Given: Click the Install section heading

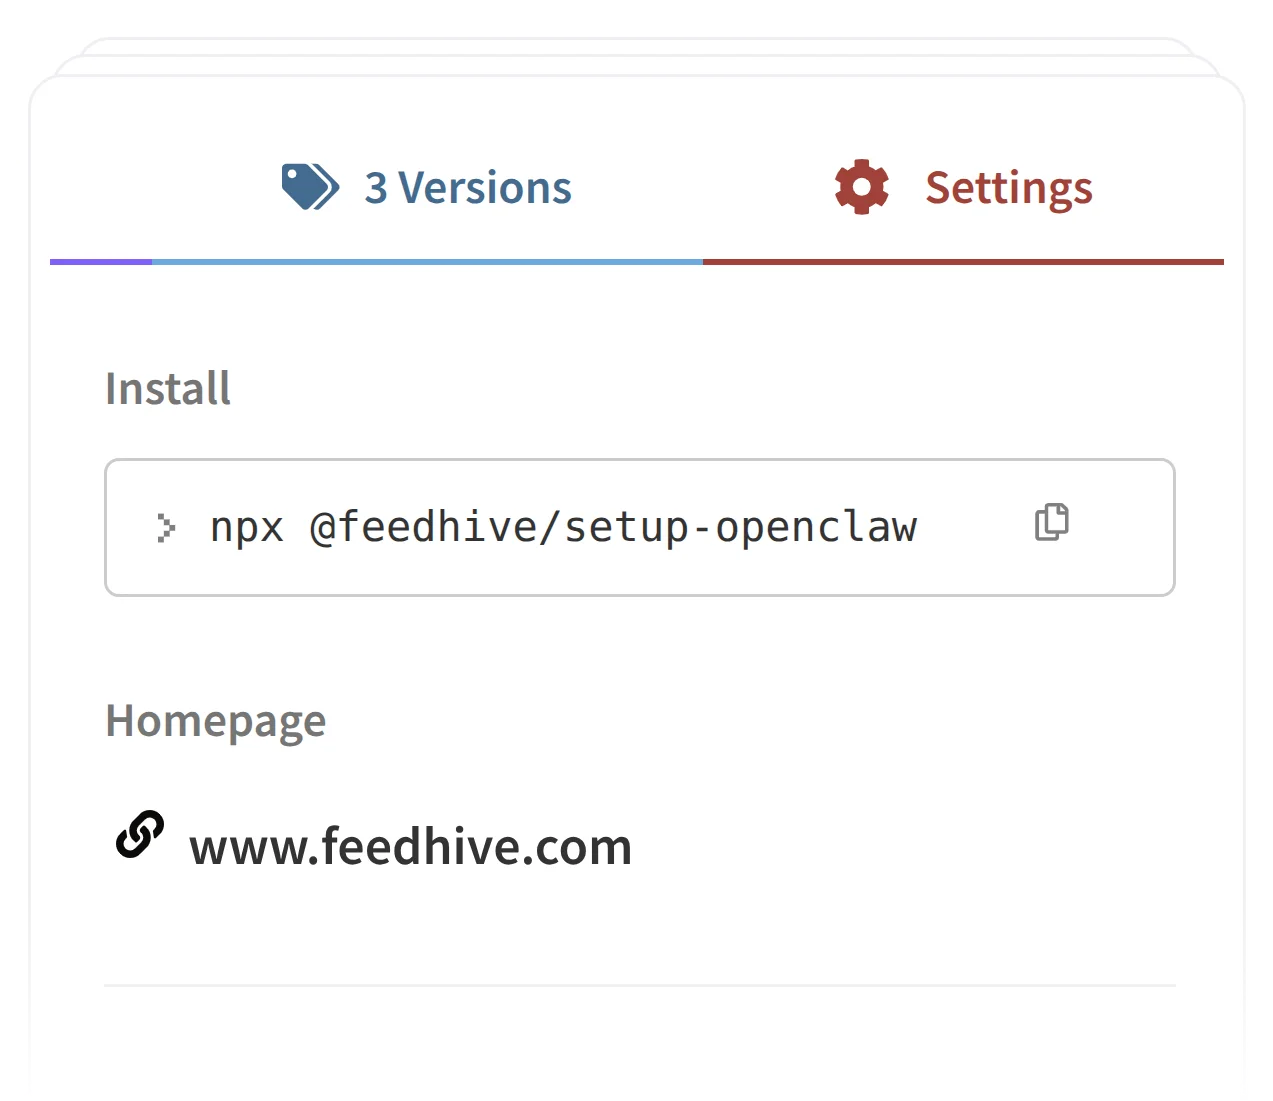Looking at the screenshot, I should 167,389.
